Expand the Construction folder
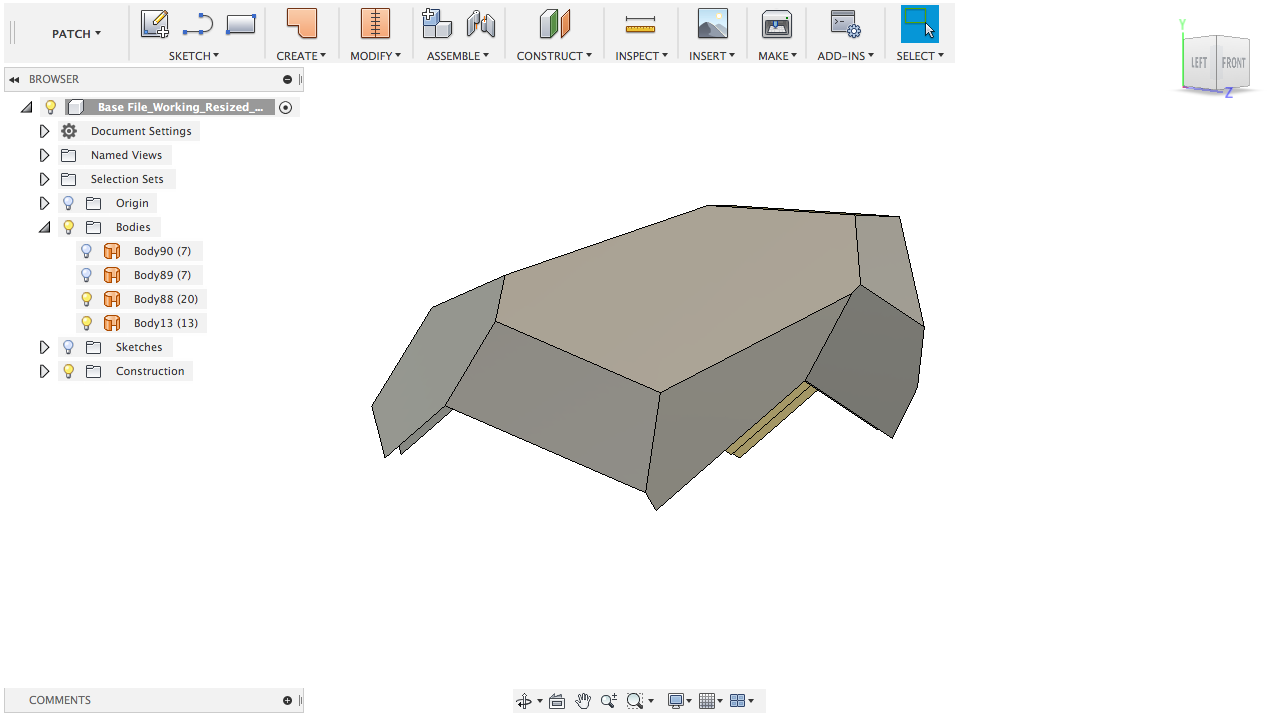The image size is (1280, 715). (44, 371)
